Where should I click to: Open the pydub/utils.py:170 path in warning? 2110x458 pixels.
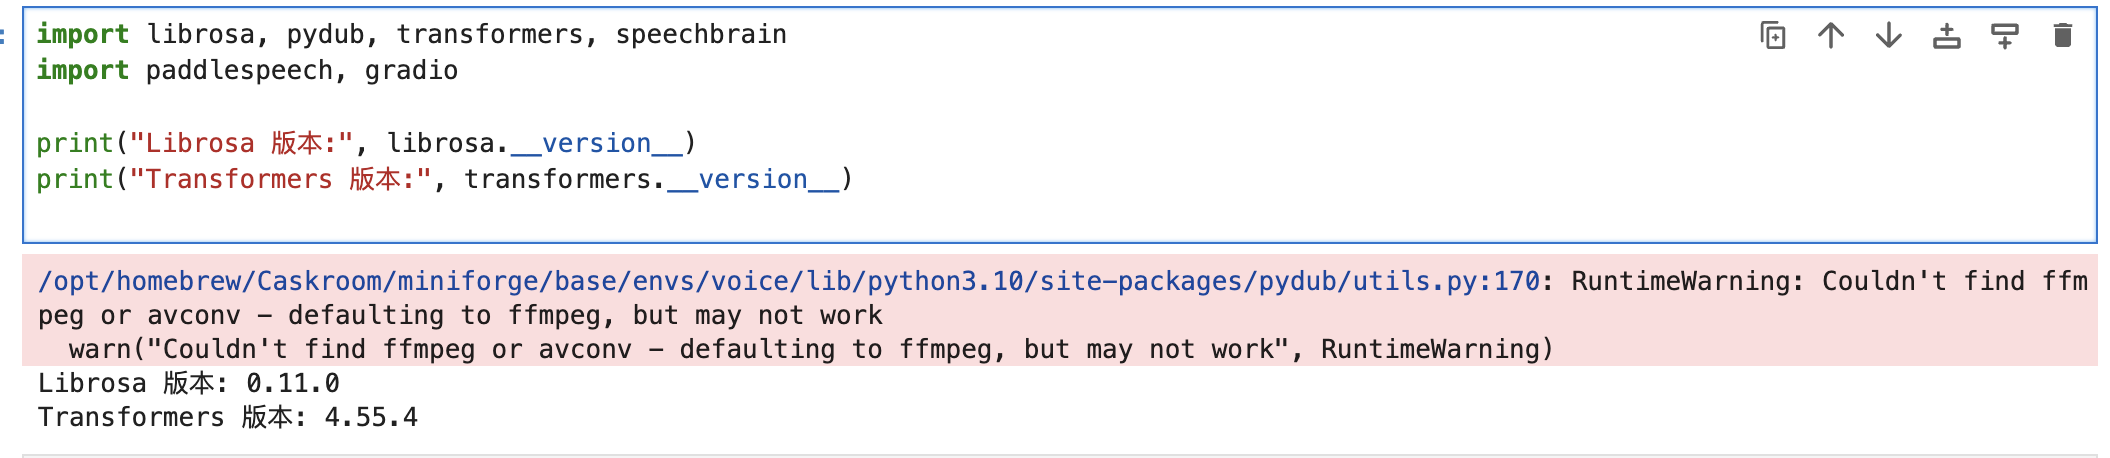[789, 281]
